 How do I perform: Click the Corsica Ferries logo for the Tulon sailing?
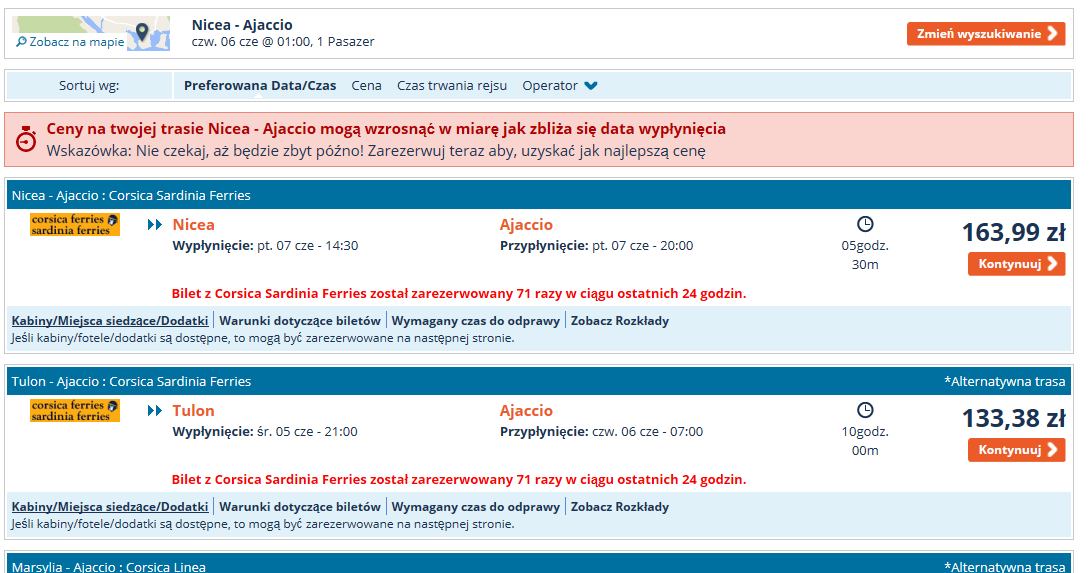[74, 410]
